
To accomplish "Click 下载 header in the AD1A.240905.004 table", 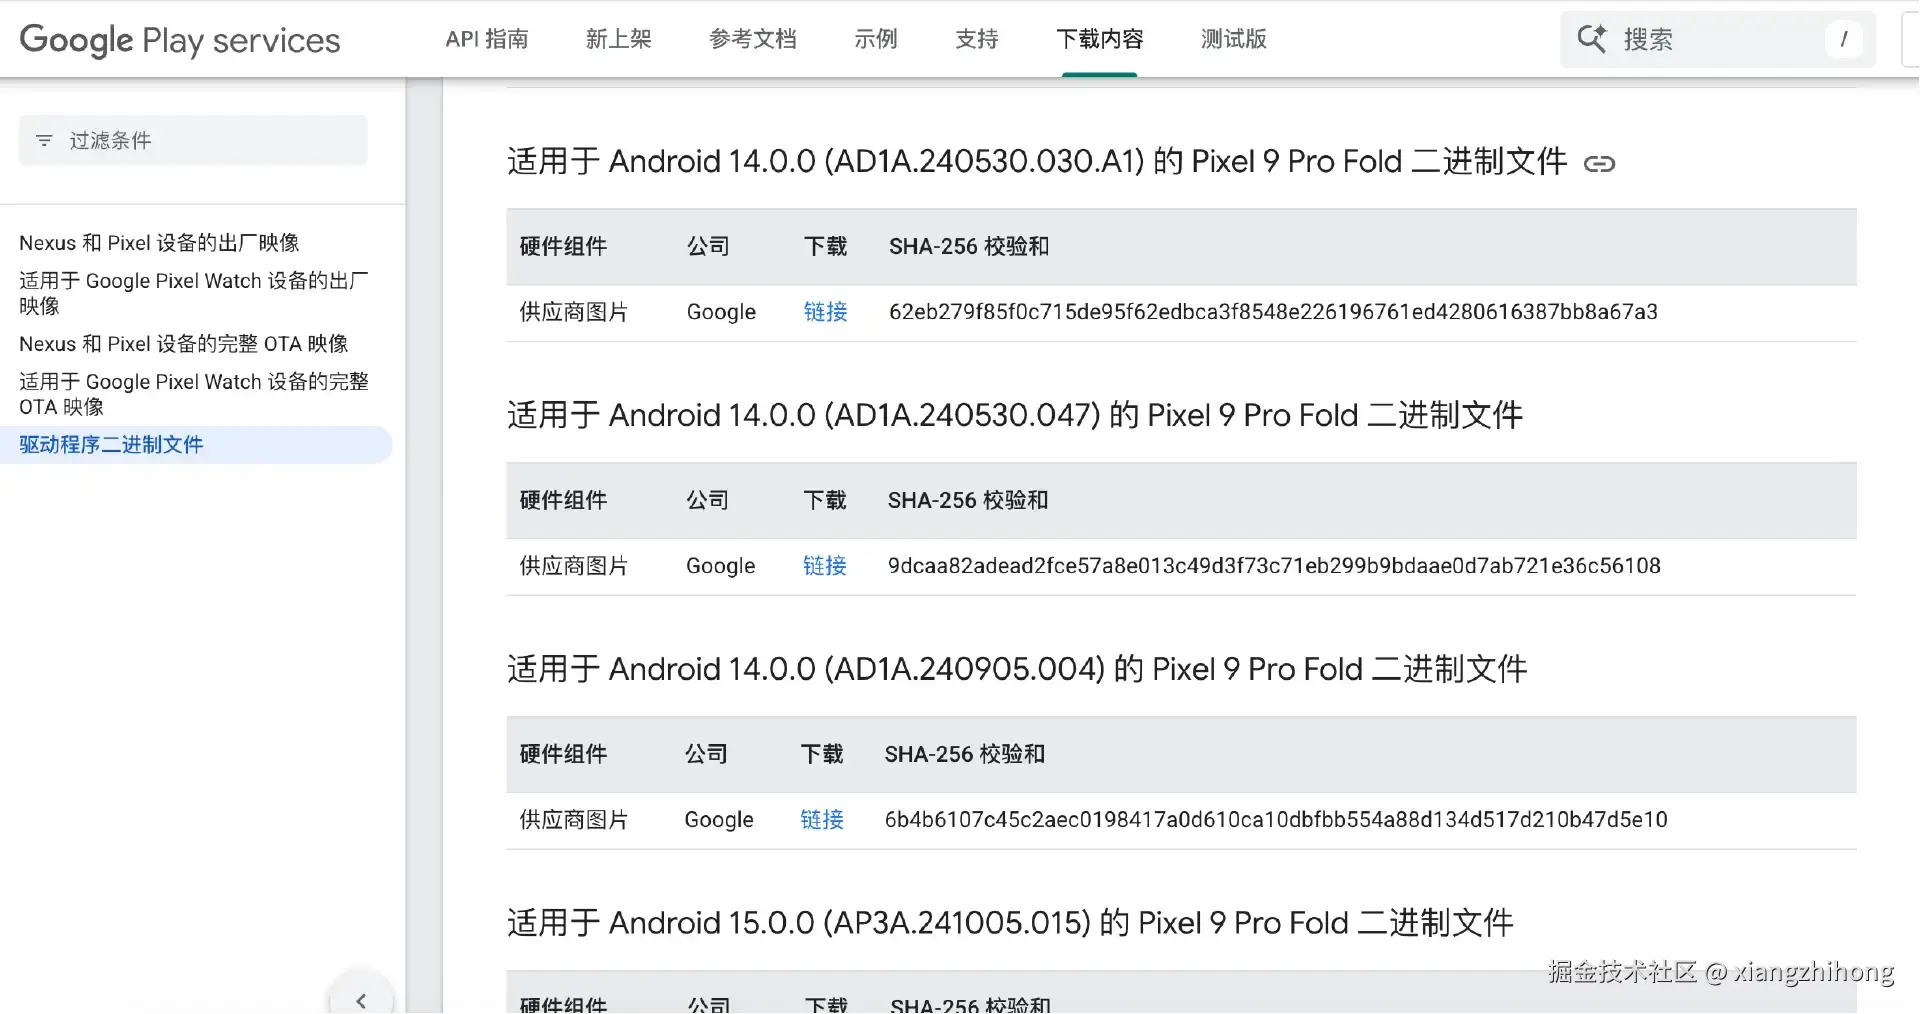I will [x=822, y=754].
